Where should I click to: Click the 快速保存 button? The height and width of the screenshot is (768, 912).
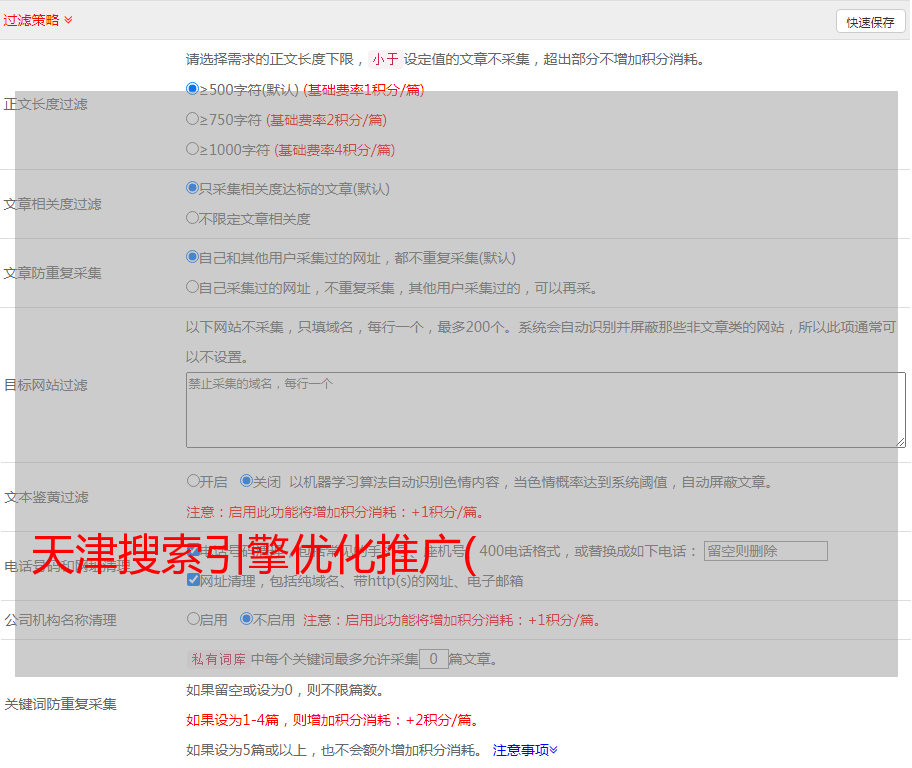pyautogui.click(x=870, y=22)
